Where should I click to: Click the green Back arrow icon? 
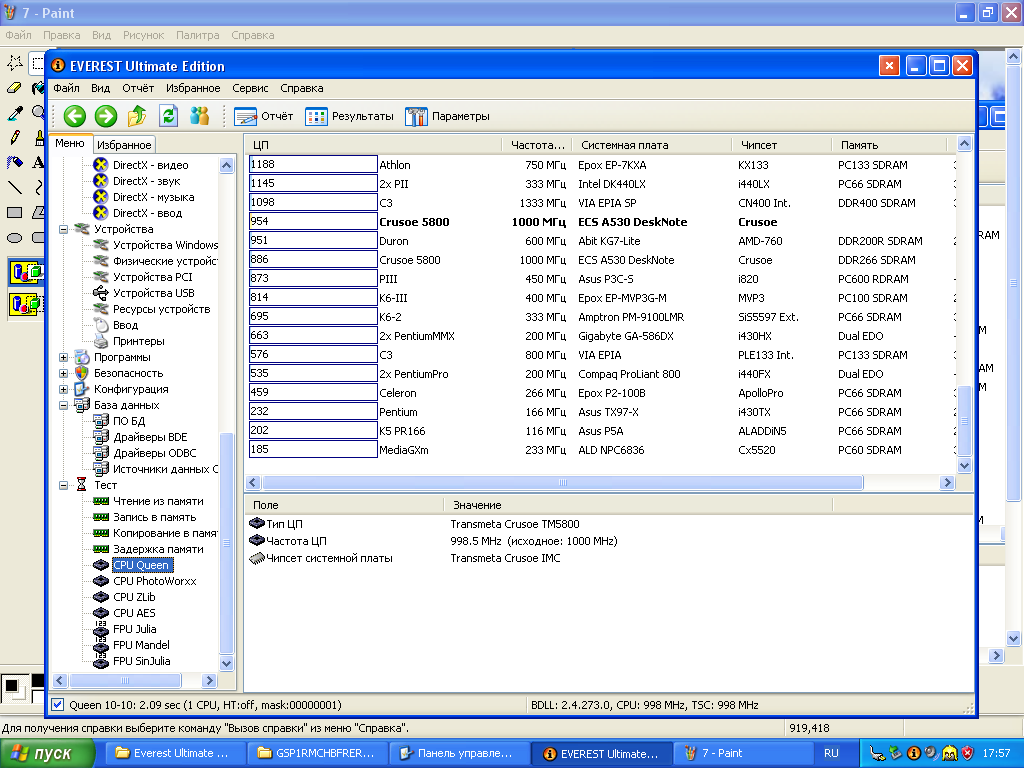[x=74, y=116]
